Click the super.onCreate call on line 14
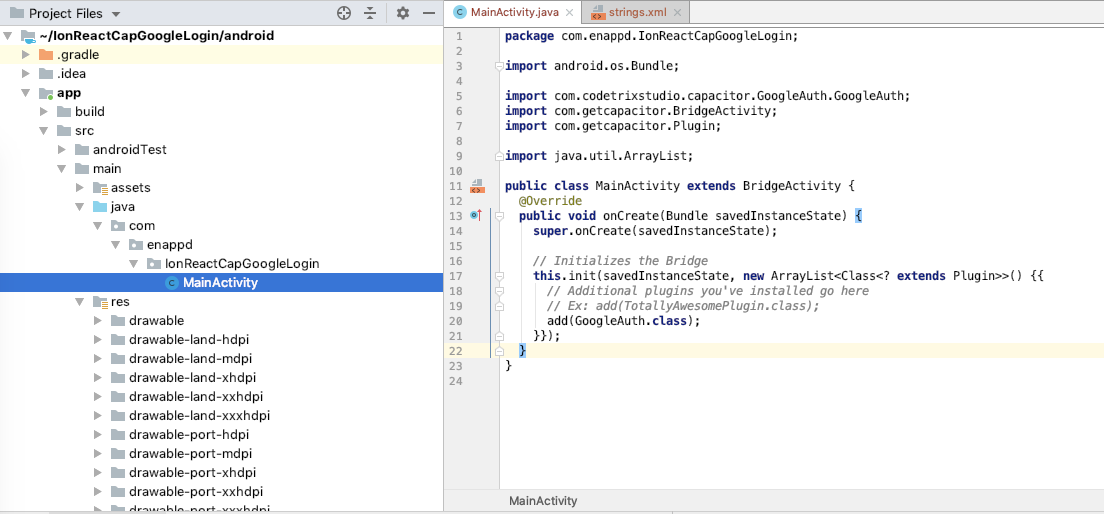Screen dimensions: 1104x514 (655, 231)
